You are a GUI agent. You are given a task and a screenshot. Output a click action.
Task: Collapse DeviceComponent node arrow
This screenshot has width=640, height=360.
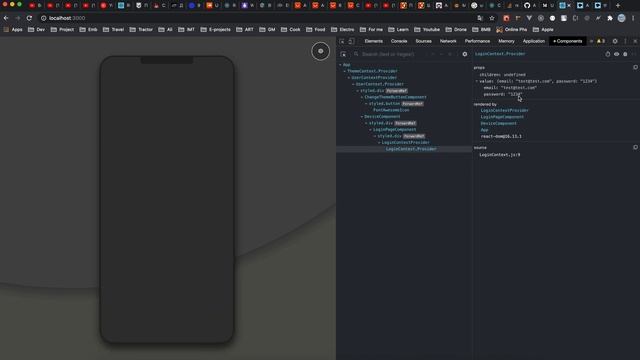pos(362,117)
